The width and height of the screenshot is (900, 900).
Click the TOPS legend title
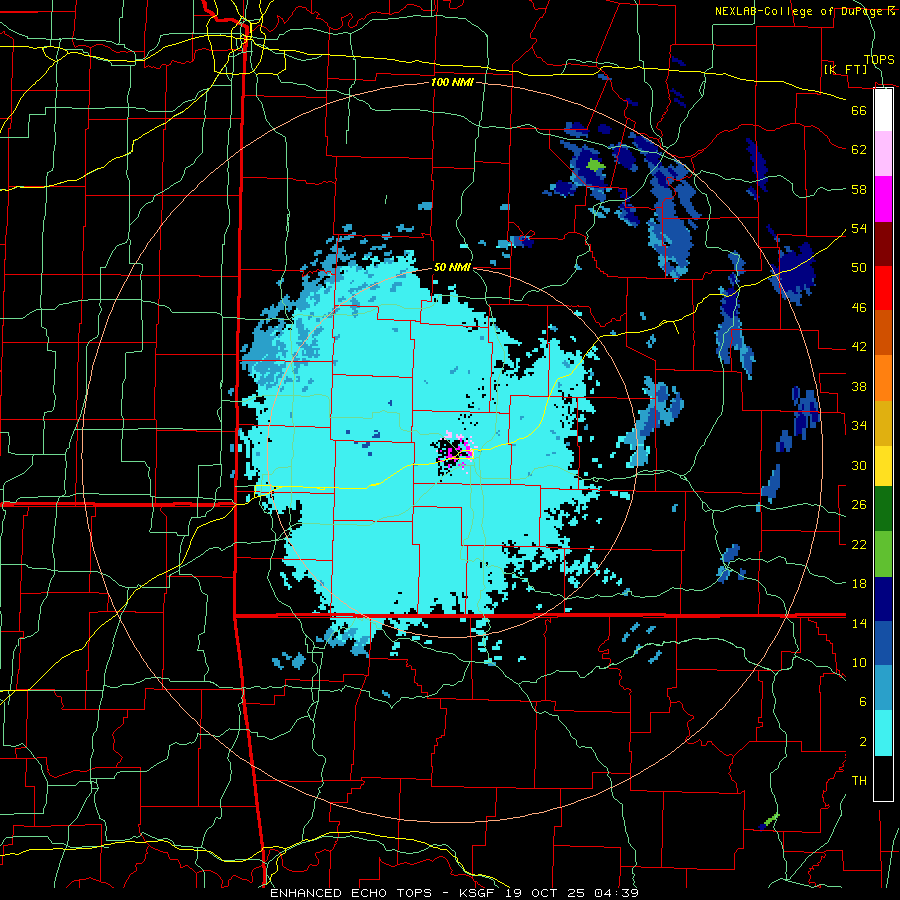[879, 59]
